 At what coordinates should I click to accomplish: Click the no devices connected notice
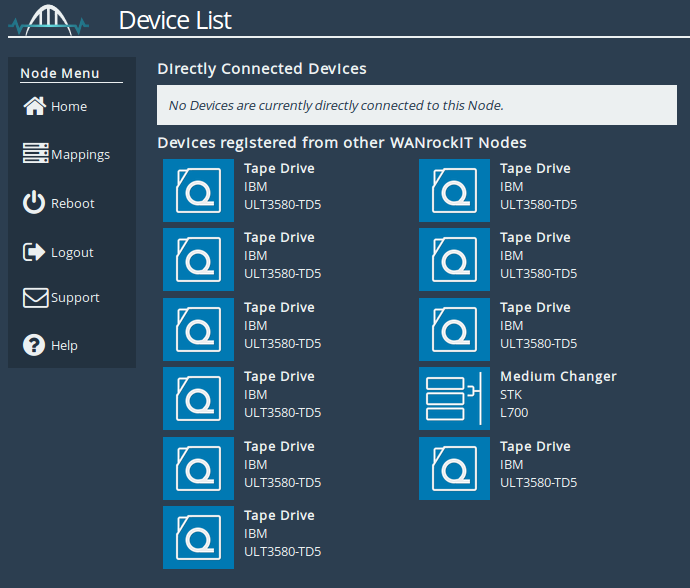click(x=417, y=105)
